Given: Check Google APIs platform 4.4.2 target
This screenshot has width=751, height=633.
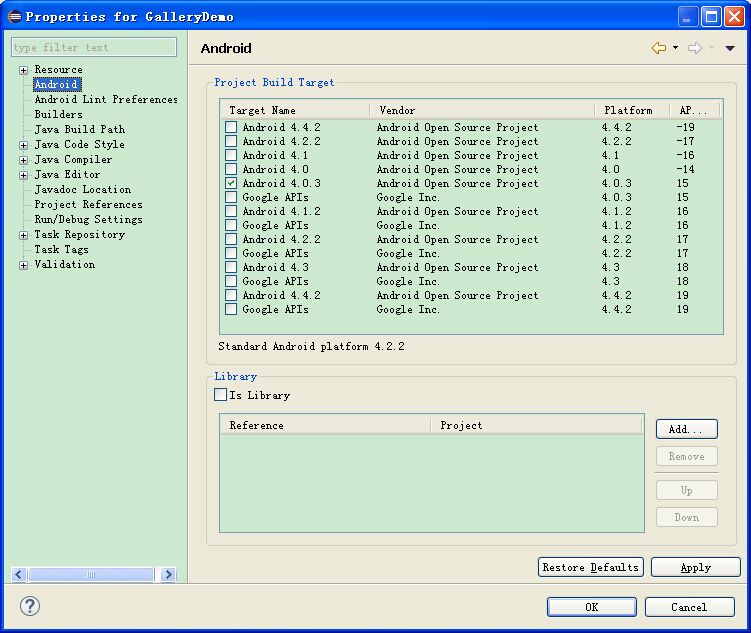Looking at the screenshot, I should click(231, 309).
